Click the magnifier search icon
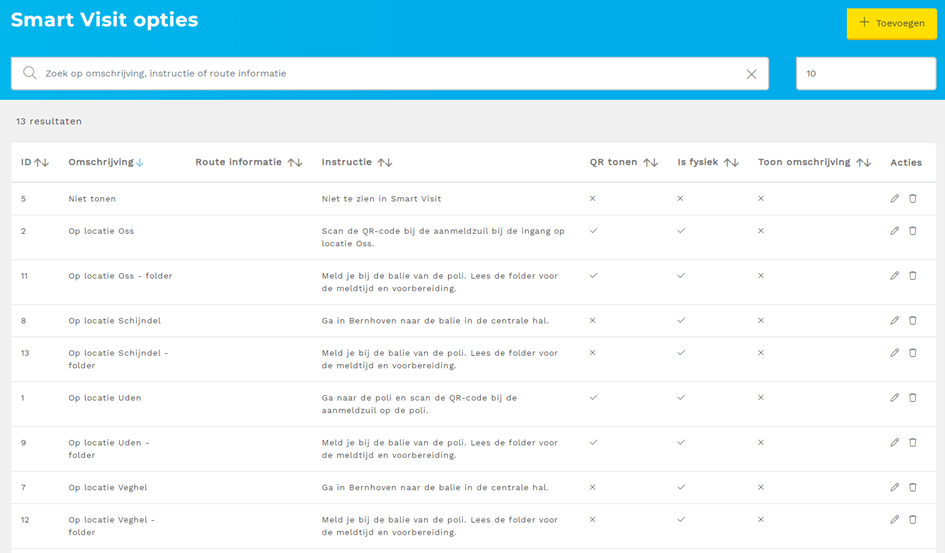Viewport: 945px width, 553px height. coord(30,73)
